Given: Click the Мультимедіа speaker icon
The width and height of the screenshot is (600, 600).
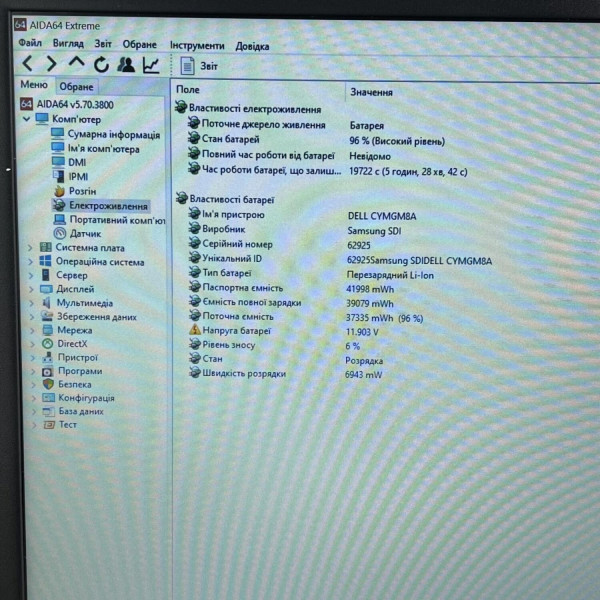Looking at the screenshot, I should (x=47, y=303).
